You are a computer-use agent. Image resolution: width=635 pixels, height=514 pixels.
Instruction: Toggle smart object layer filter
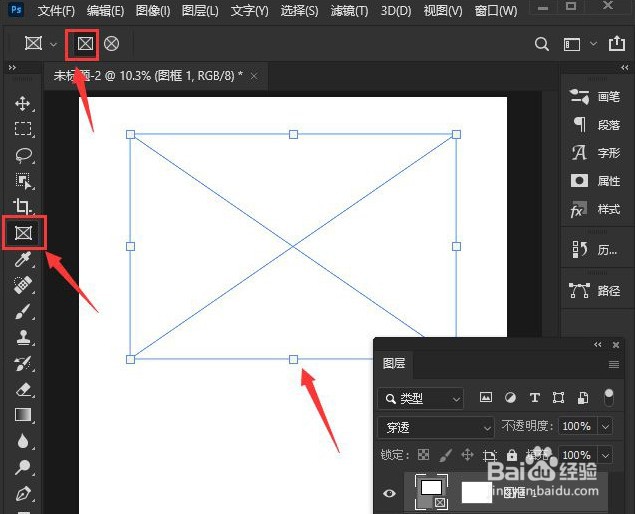click(583, 398)
